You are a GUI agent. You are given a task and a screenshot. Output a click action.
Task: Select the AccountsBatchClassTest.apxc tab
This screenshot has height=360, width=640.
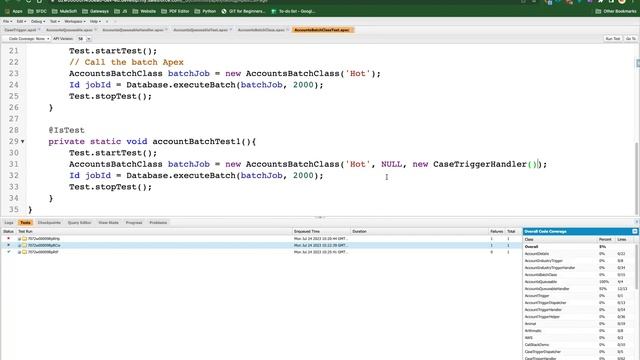(322, 30)
